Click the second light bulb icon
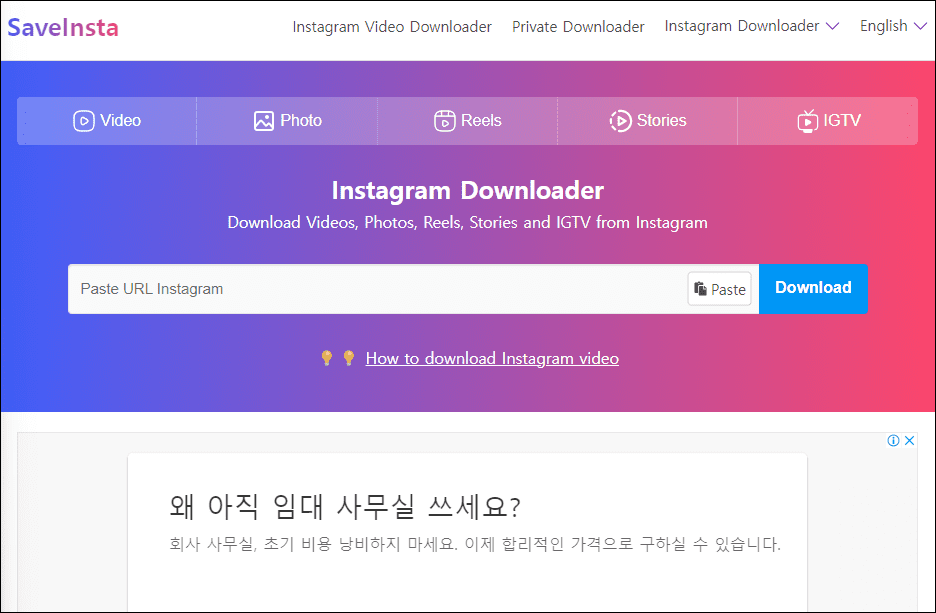This screenshot has width=936, height=613. [349, 358]
